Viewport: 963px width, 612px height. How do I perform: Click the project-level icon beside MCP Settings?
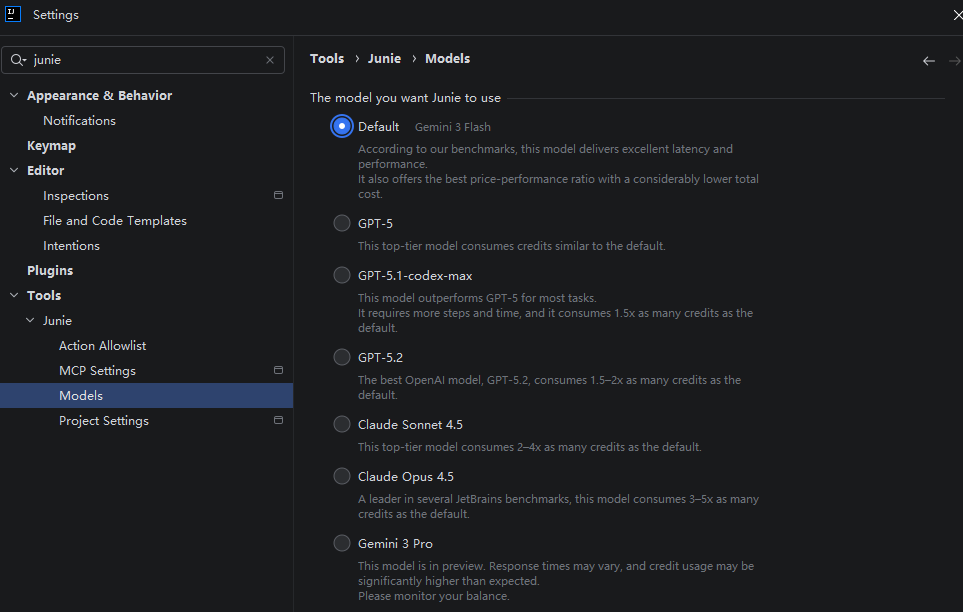tap(278, 371)
